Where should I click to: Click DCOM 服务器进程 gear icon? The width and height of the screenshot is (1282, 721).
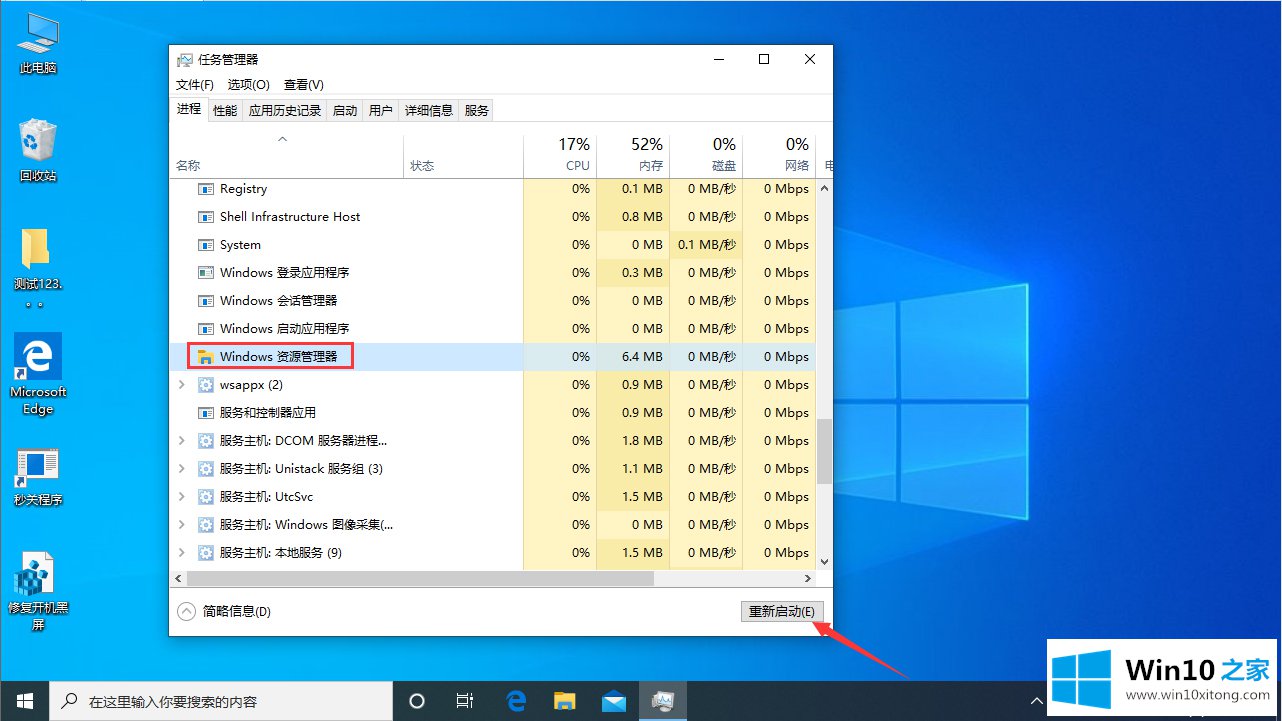tap(206, 441)
